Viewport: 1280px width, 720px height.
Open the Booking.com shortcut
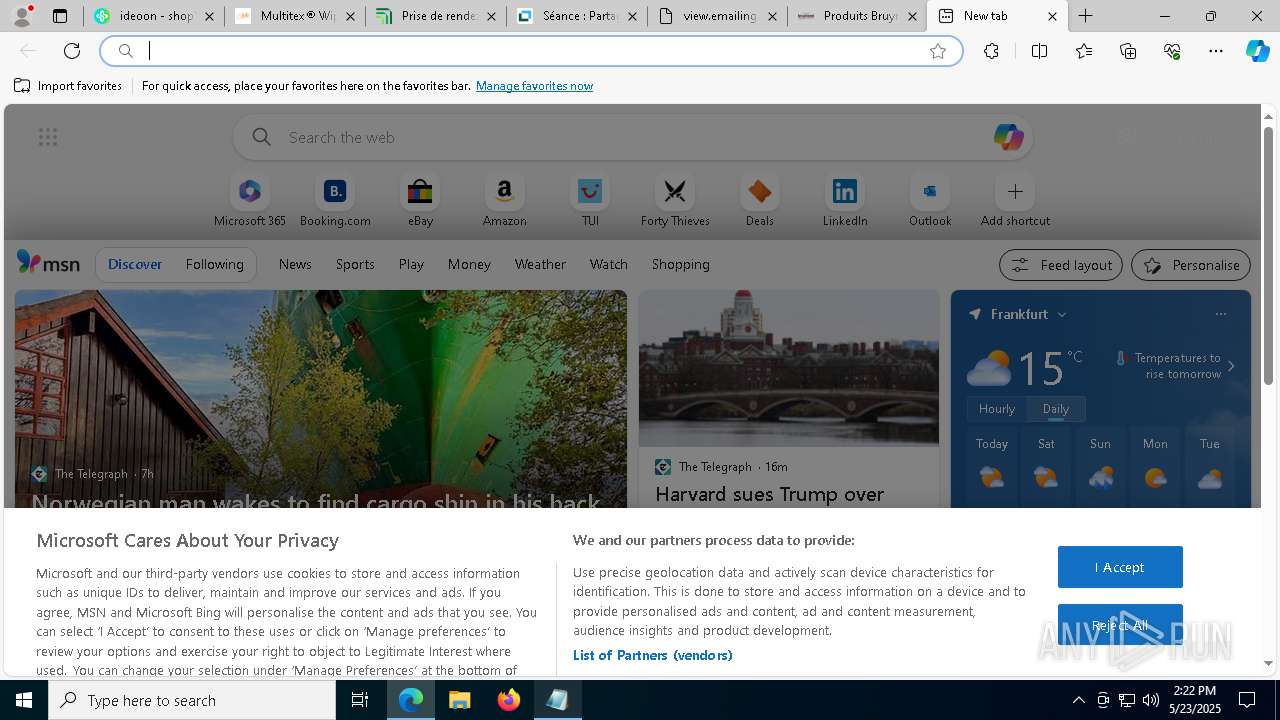(x=335, y=201)
